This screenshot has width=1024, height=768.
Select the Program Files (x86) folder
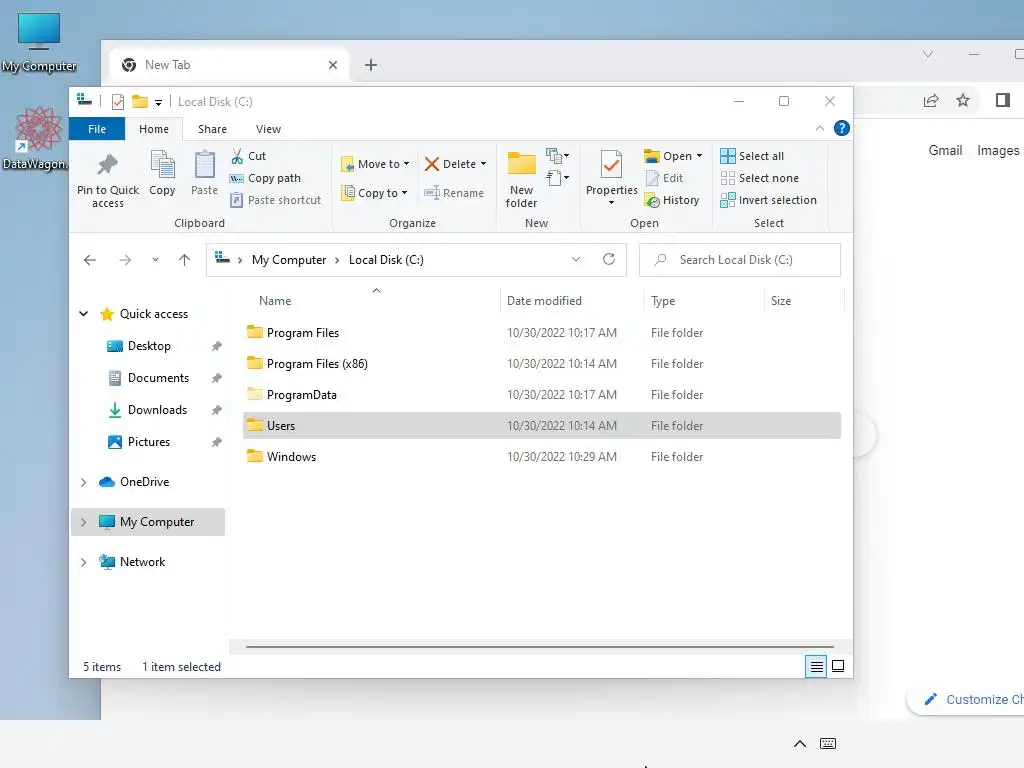(x=541, y=364)
